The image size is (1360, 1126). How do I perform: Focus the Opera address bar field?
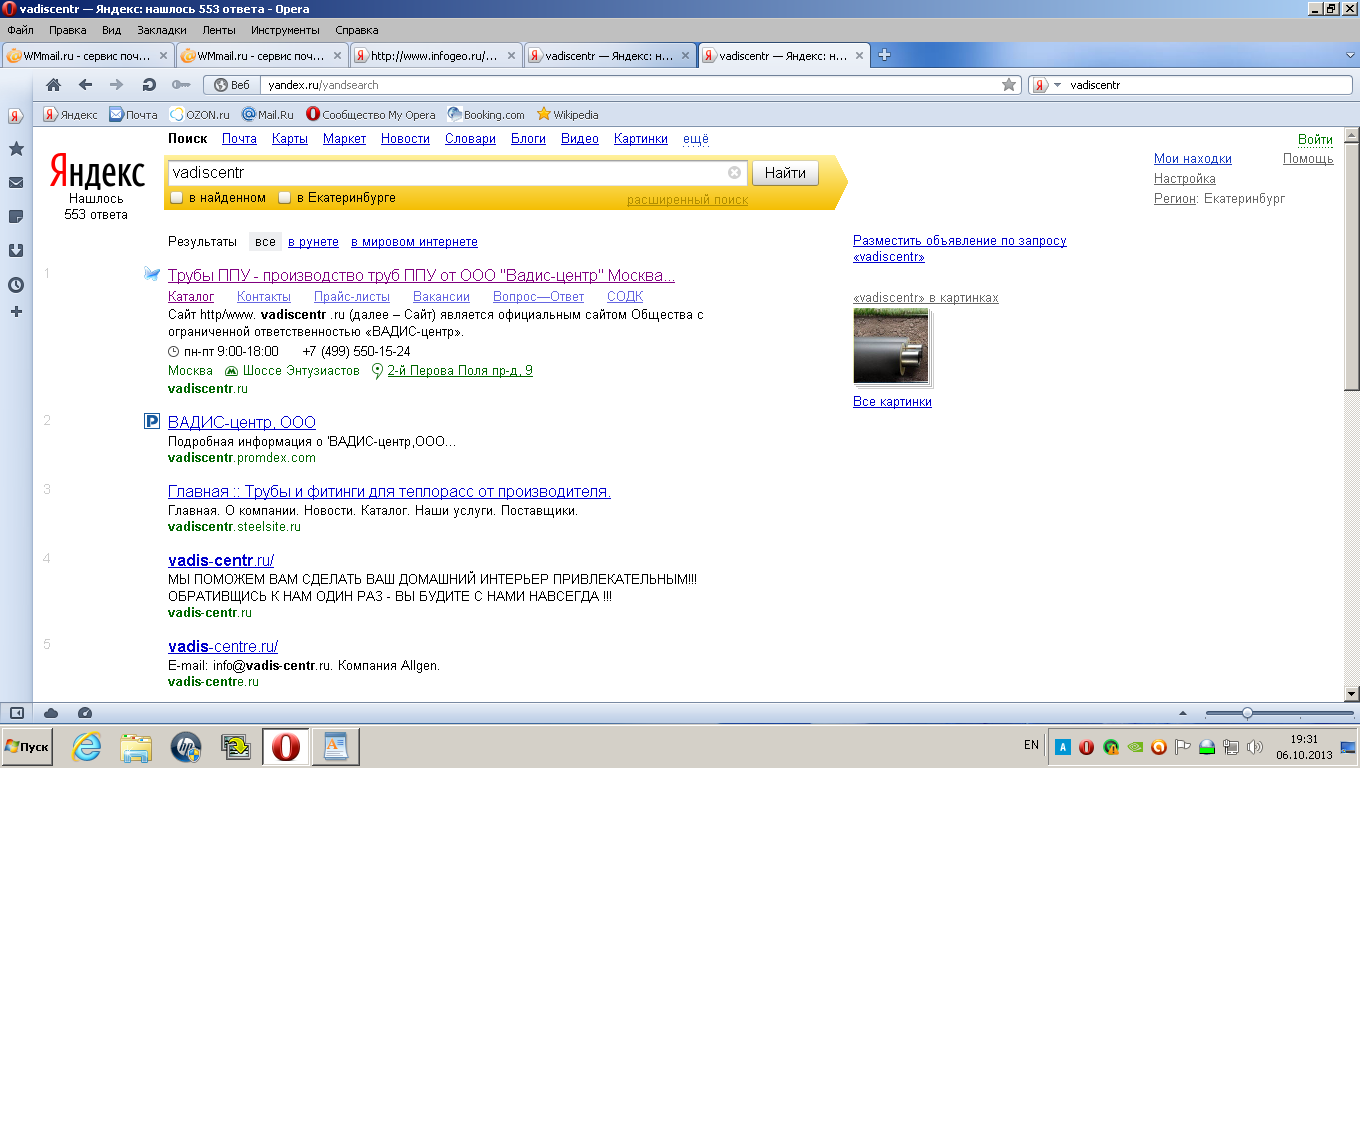point(630,85)
